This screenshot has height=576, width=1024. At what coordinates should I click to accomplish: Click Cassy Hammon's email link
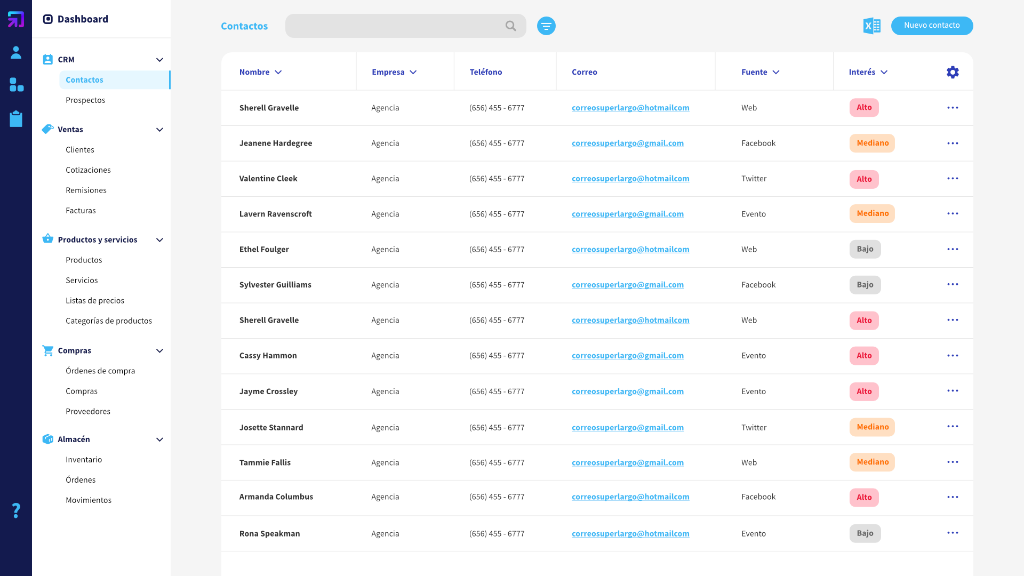[628, 355]
